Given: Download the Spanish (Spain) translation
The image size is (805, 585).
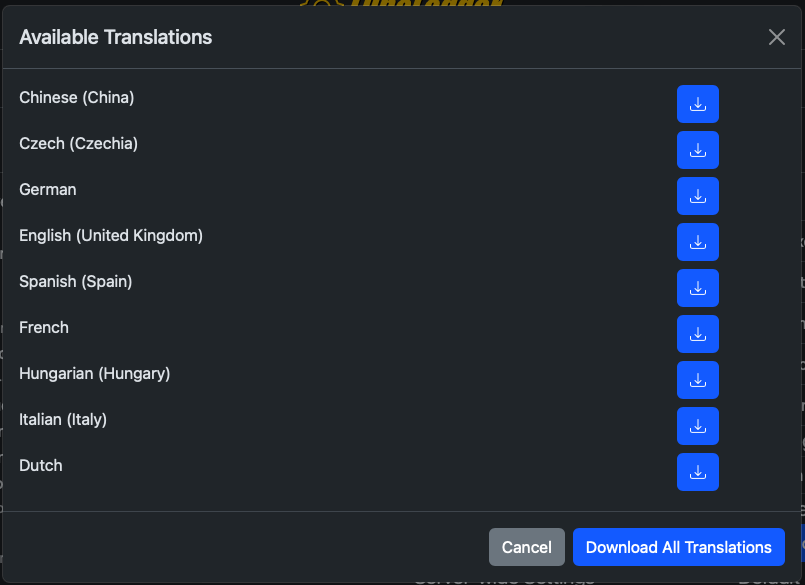Looking at the screenshot, I should pyautogui.click(x=698, y=288).
